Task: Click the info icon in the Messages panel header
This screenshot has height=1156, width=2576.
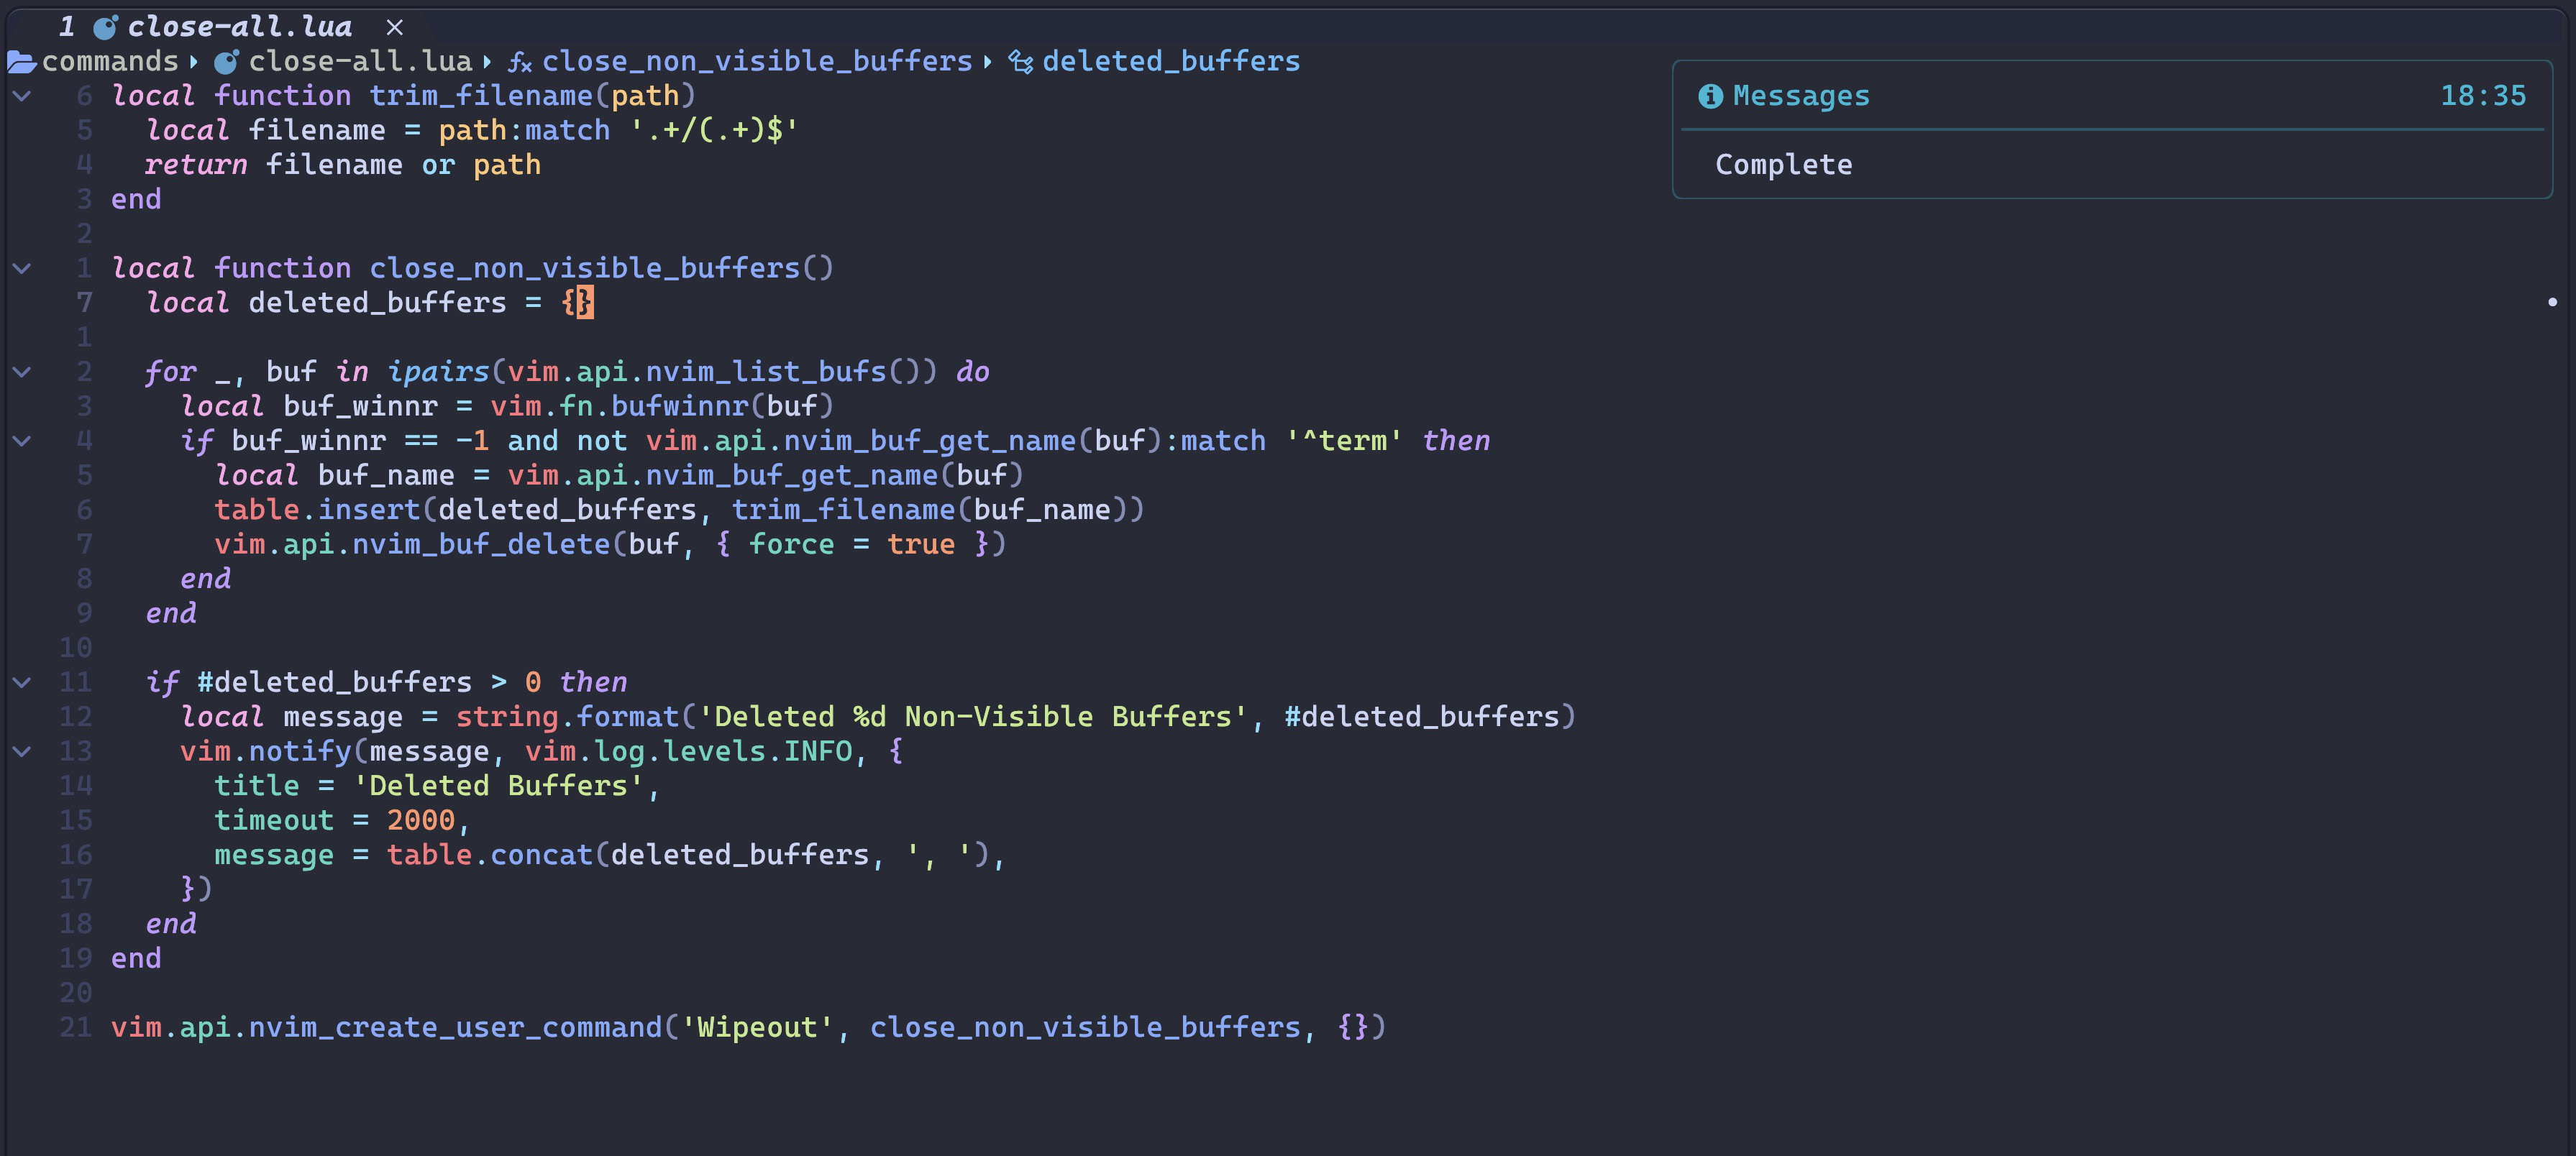Action: coord(1711,95)
